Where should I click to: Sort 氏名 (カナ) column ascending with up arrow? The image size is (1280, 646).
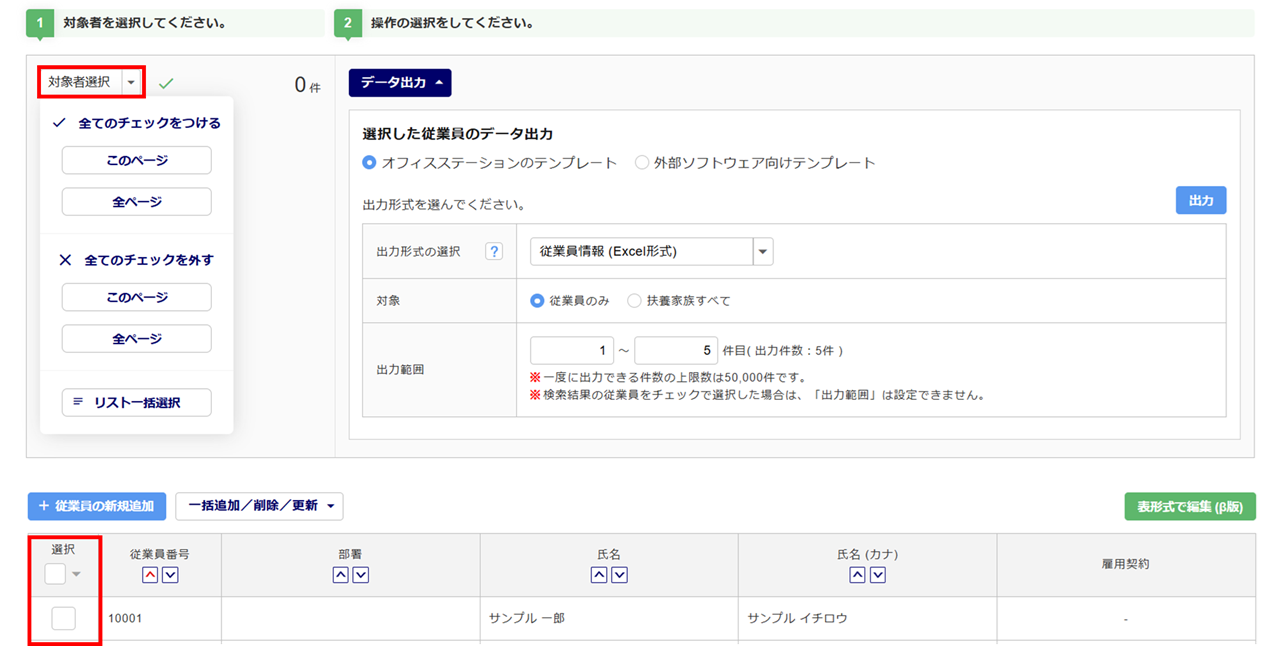point(857,575)
